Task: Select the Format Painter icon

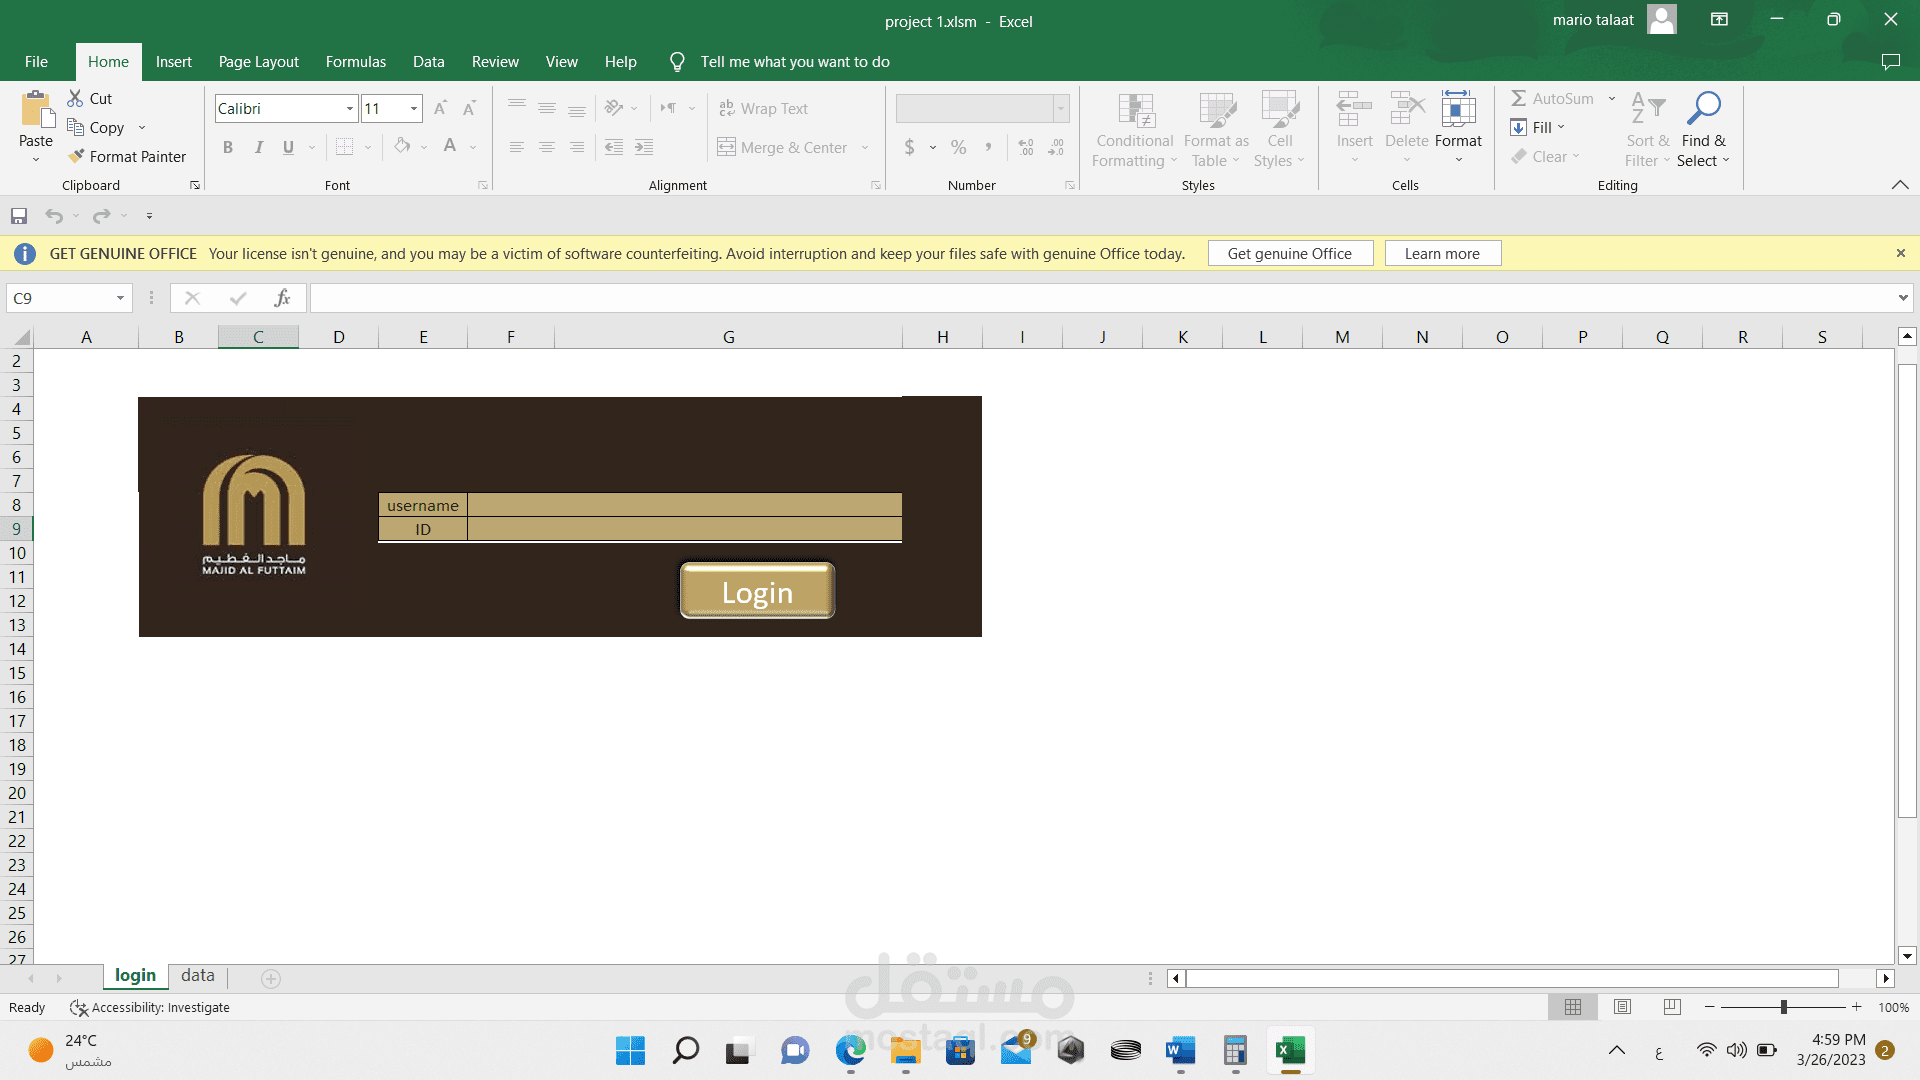Action: [x=128, y=156]
